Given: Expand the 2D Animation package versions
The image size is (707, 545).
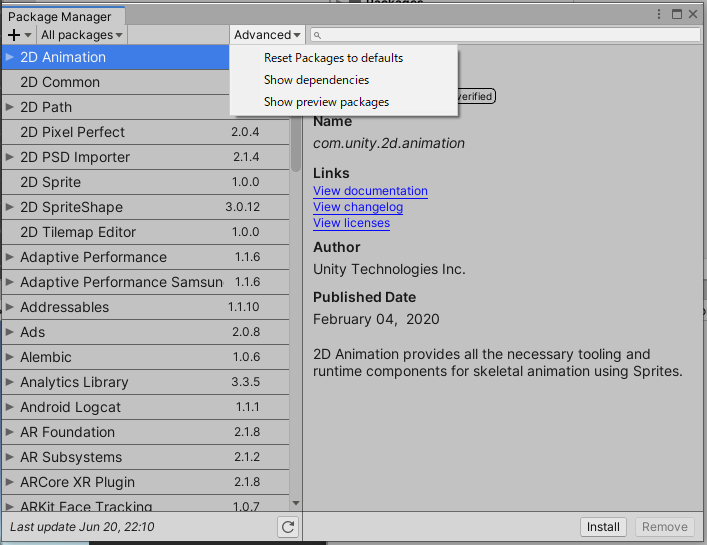Looking at the screenshot, I should pyautogui.click(x=9, y=57).
